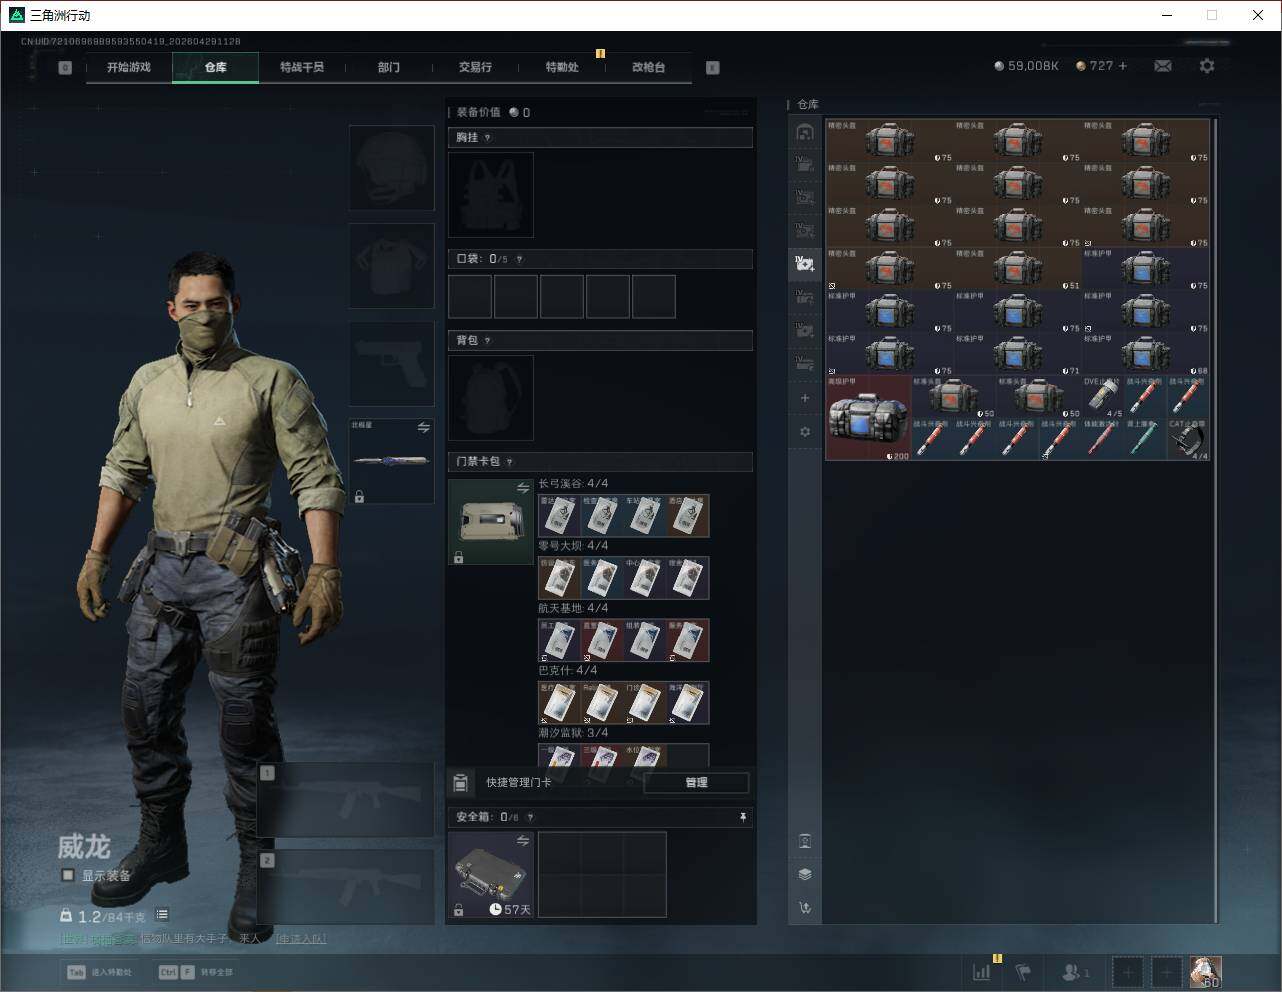Image resolution: width=1282 pixels, height=992 pixels.
Task: Click the 59,008K currency balance
Action: [1026, 66]
